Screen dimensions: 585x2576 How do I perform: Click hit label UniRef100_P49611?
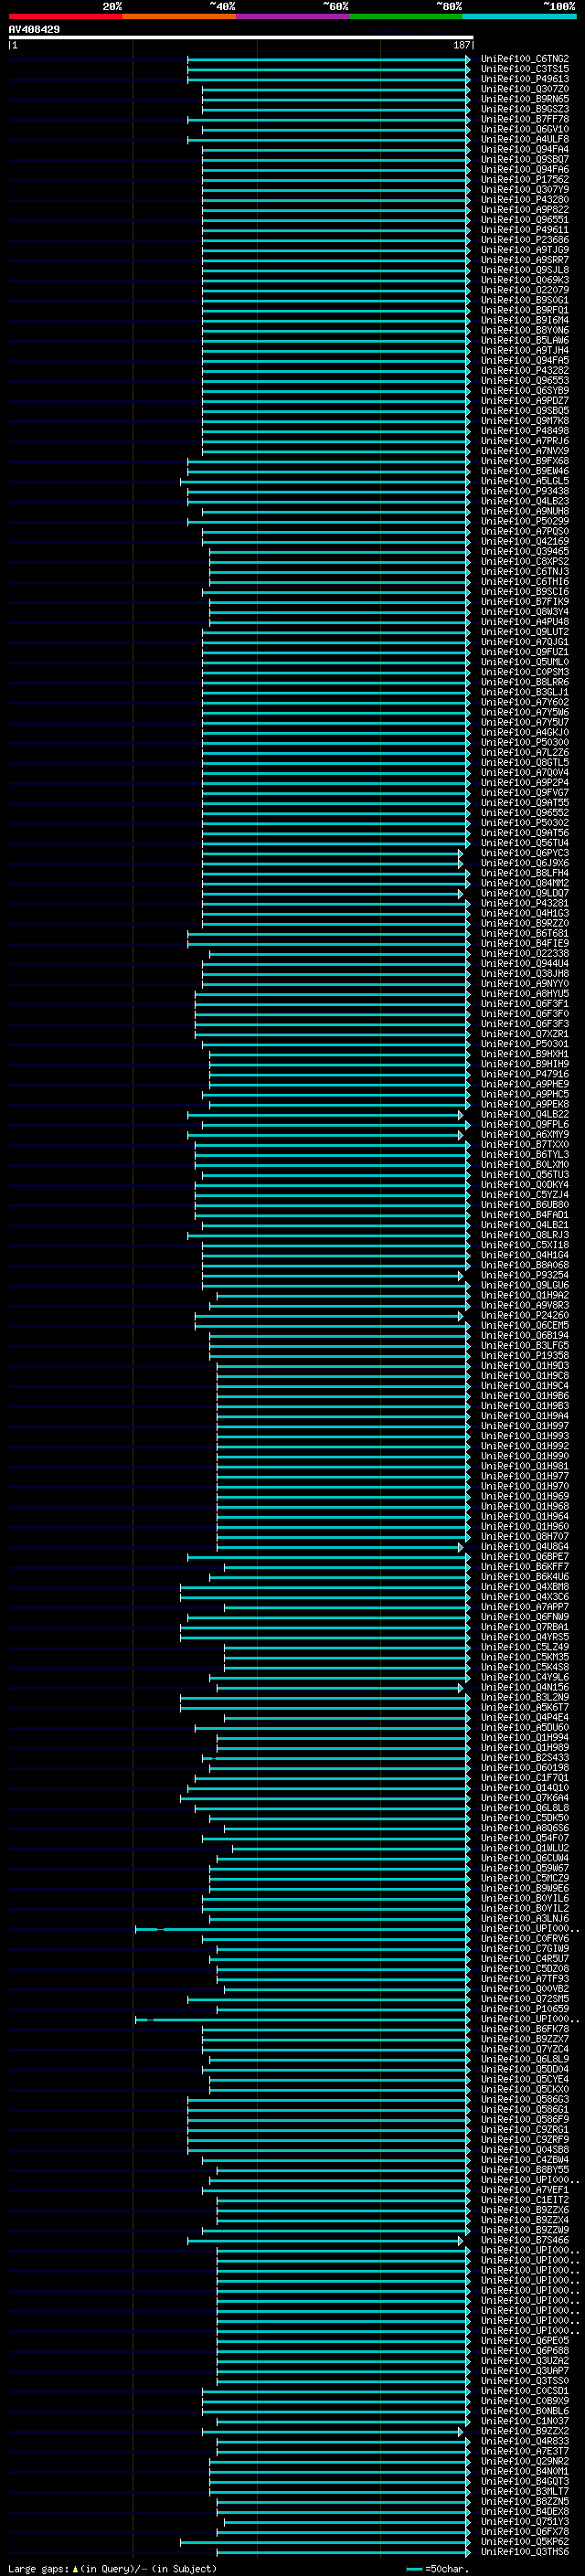click(x=525, y=230)
